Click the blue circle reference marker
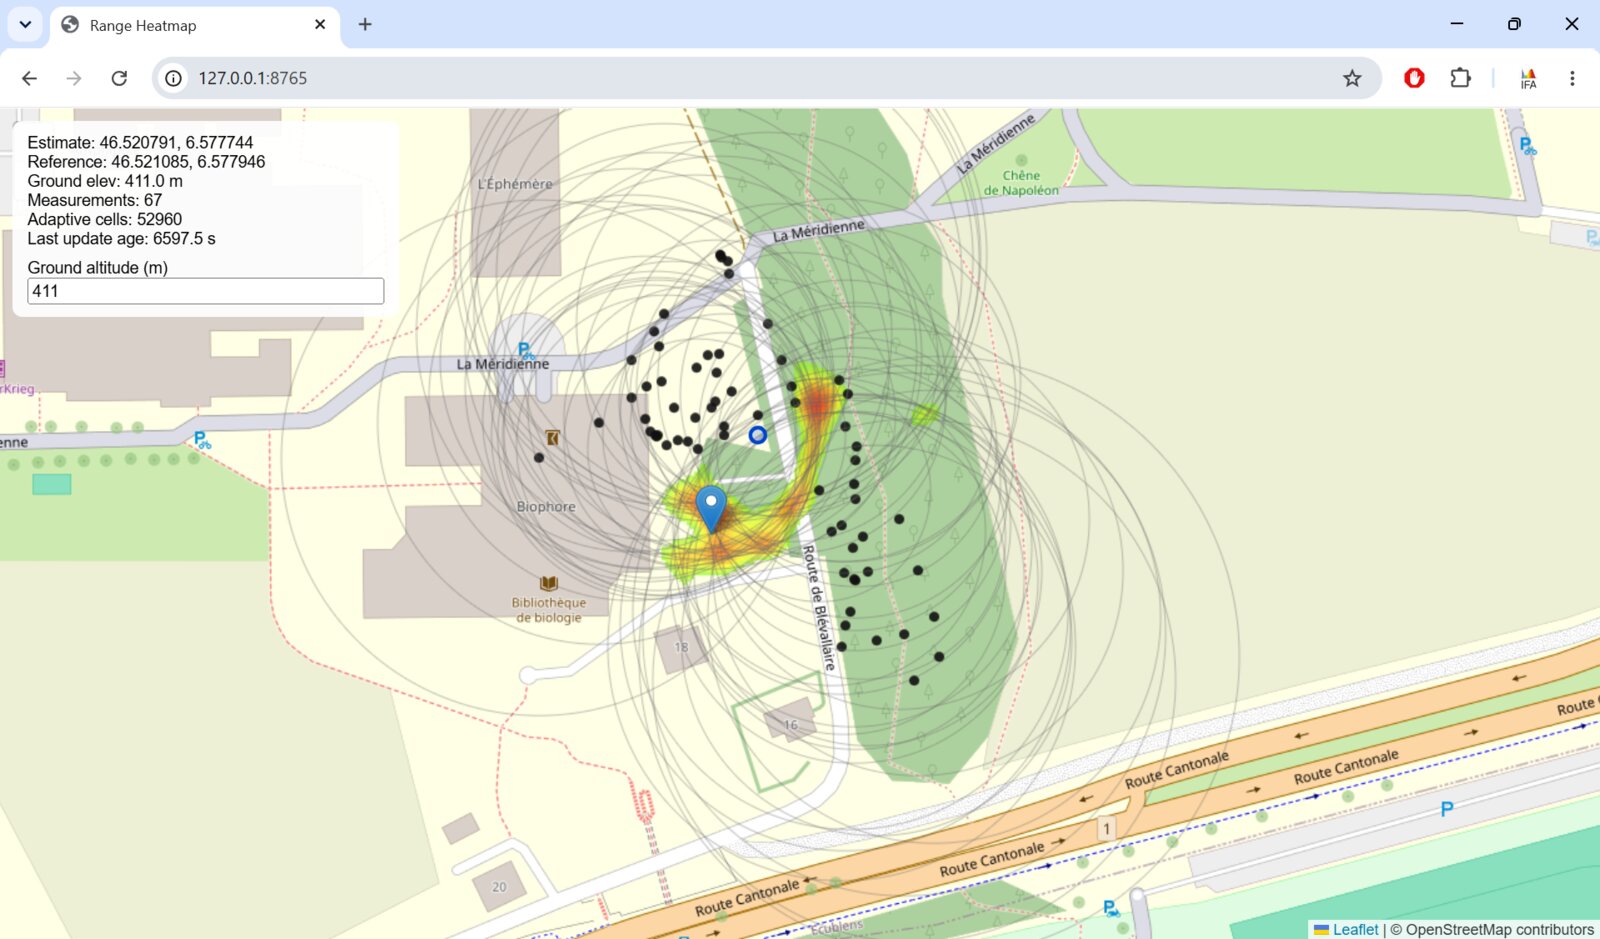 point(758,435)
